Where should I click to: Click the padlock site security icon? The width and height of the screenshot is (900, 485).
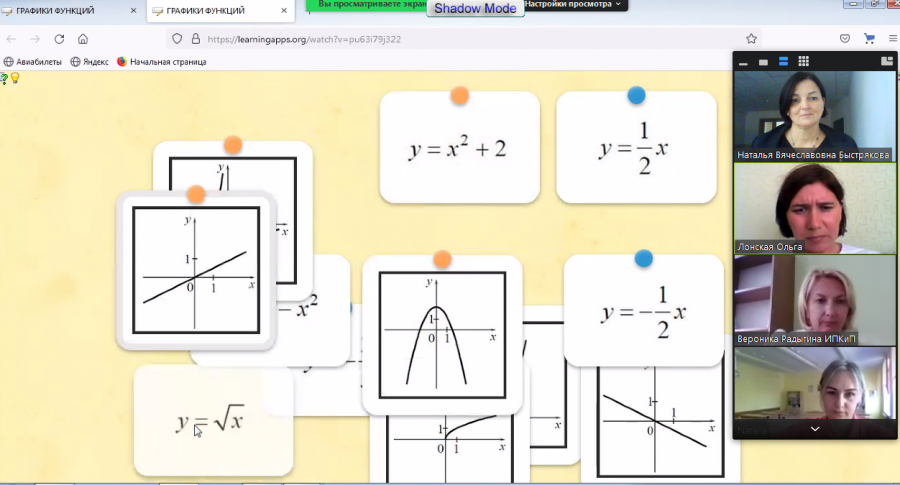196,39
